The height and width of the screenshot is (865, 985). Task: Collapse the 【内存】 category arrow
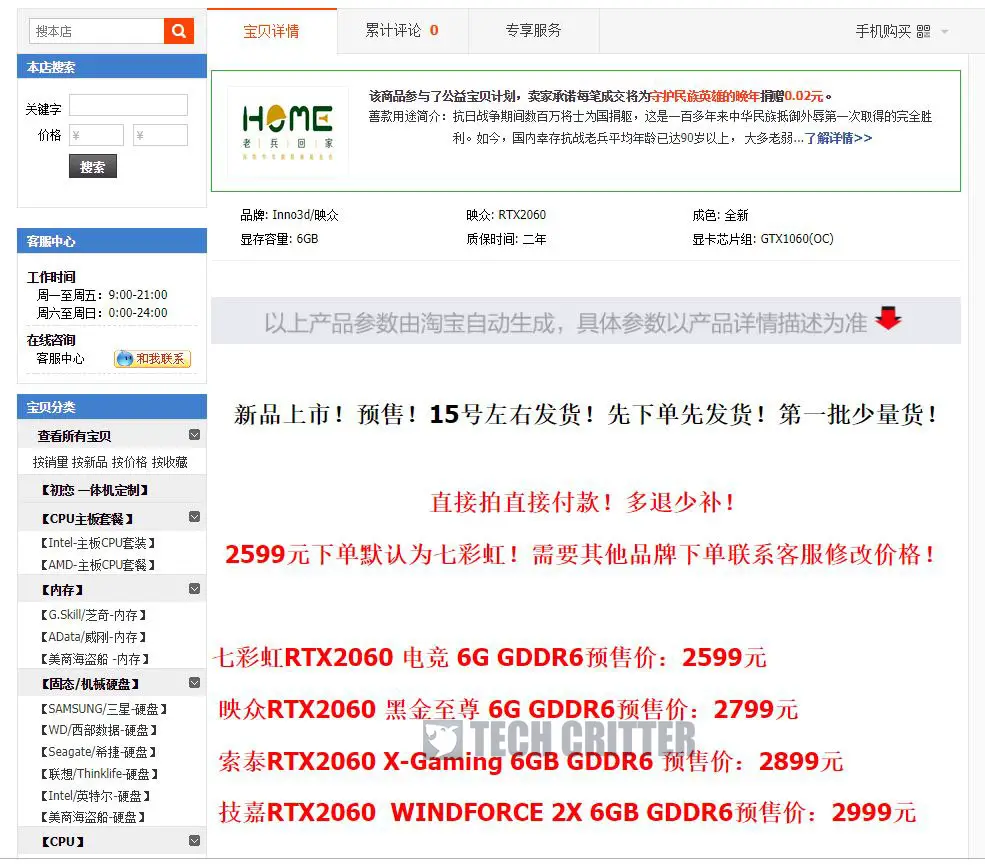click(195, 589)
